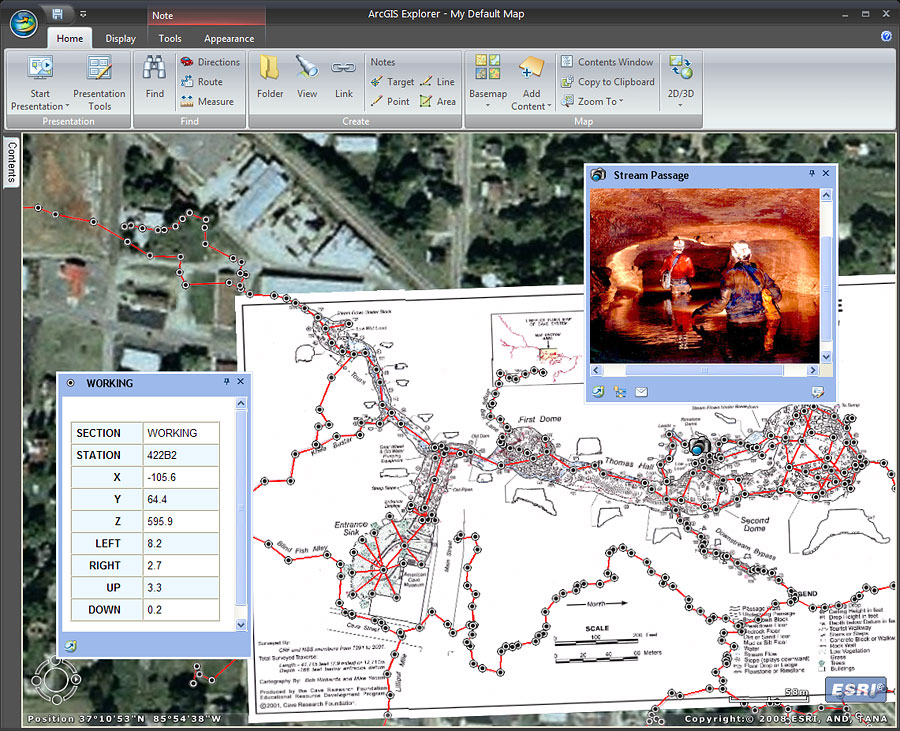Create a View with the flashlight icon
900x731 pixels.
[307, 77]
